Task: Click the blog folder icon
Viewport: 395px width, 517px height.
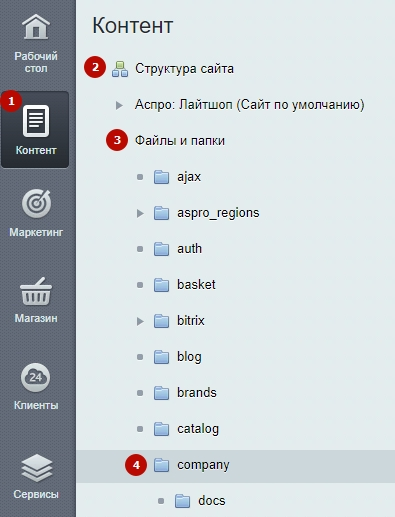Action: click(161, 357)
